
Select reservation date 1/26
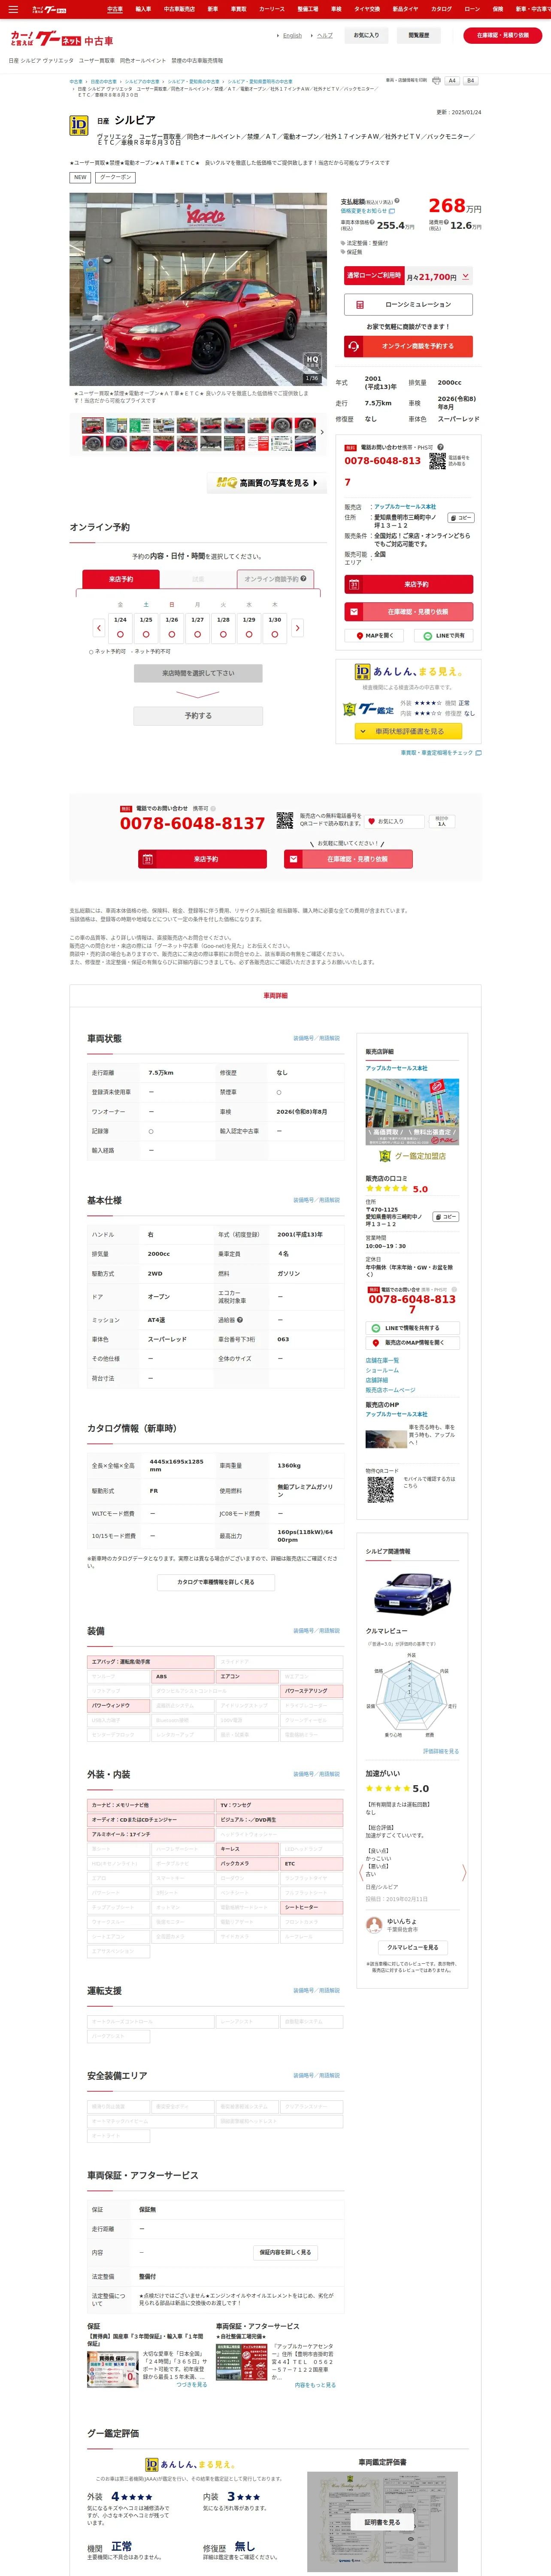pyautogui.click(x=172, y=628)
